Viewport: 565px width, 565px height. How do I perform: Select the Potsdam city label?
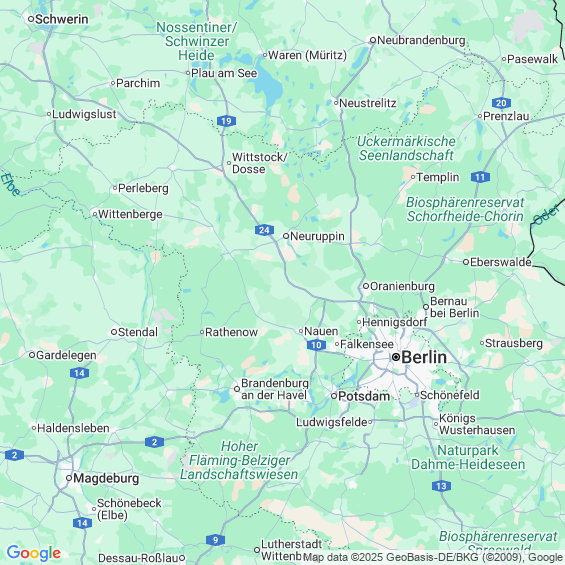coord(364,396)
